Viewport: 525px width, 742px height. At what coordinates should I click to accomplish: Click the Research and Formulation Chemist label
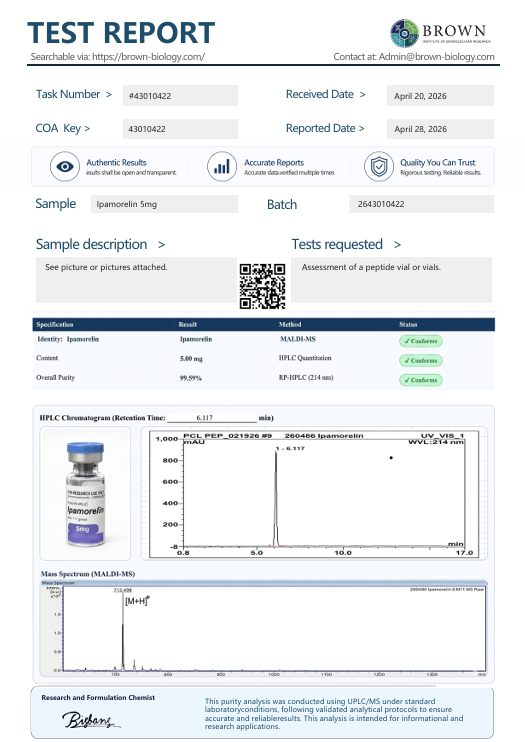tap(98, 698)
